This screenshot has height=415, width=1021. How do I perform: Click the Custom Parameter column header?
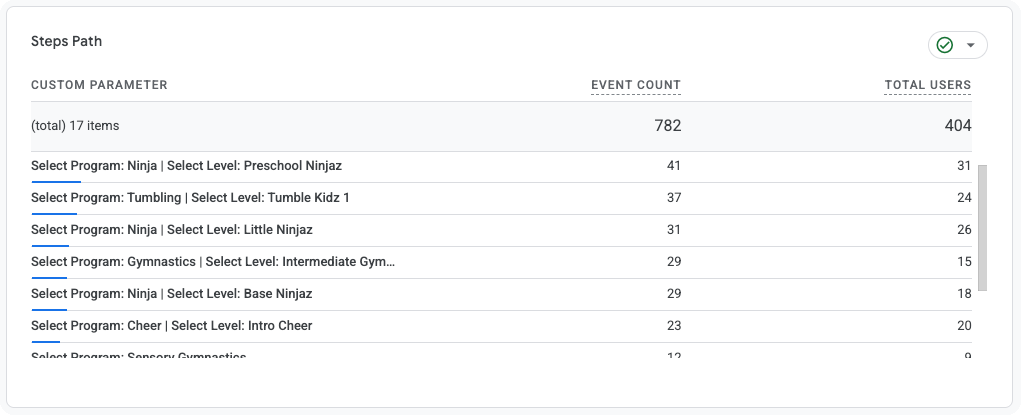point(99,85)
